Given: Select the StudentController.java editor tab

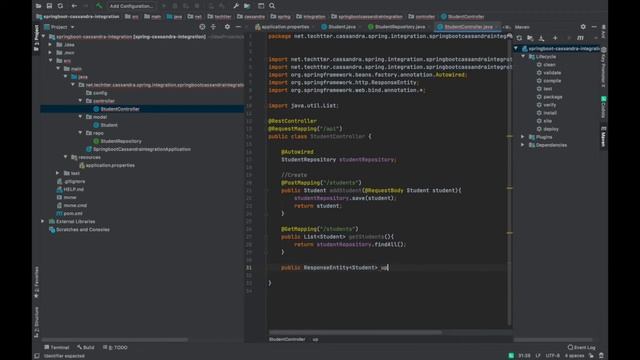Looking at the screenshot, I should [468, 27].
